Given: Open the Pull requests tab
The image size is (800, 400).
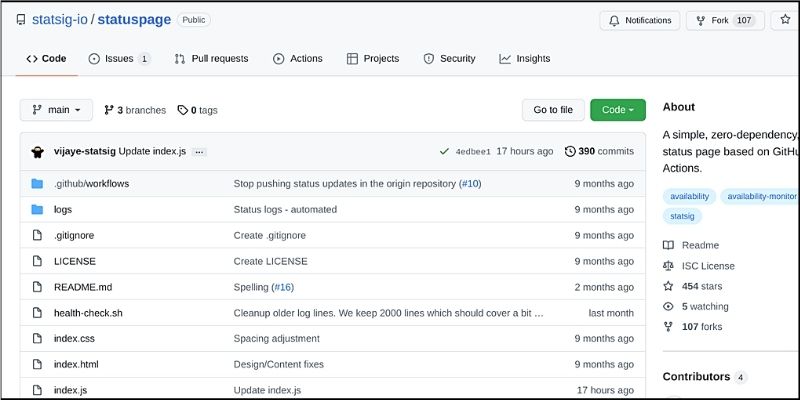Looking at the screenshot, I should coord(211,59).
